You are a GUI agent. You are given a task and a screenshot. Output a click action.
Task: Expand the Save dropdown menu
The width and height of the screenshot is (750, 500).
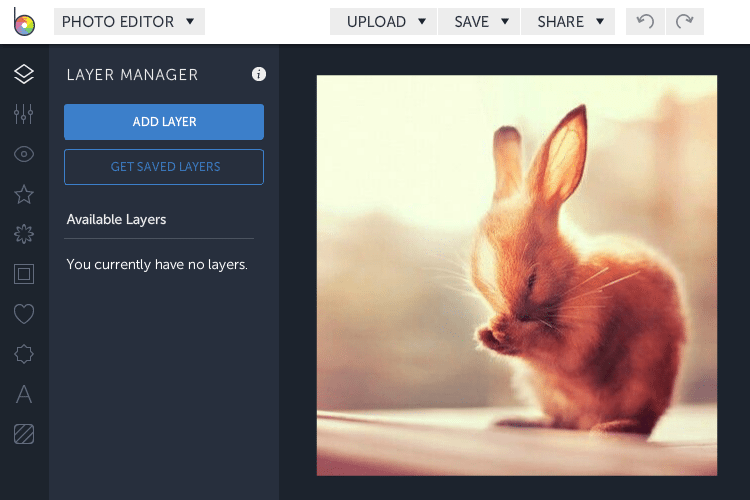coord(481,21)
